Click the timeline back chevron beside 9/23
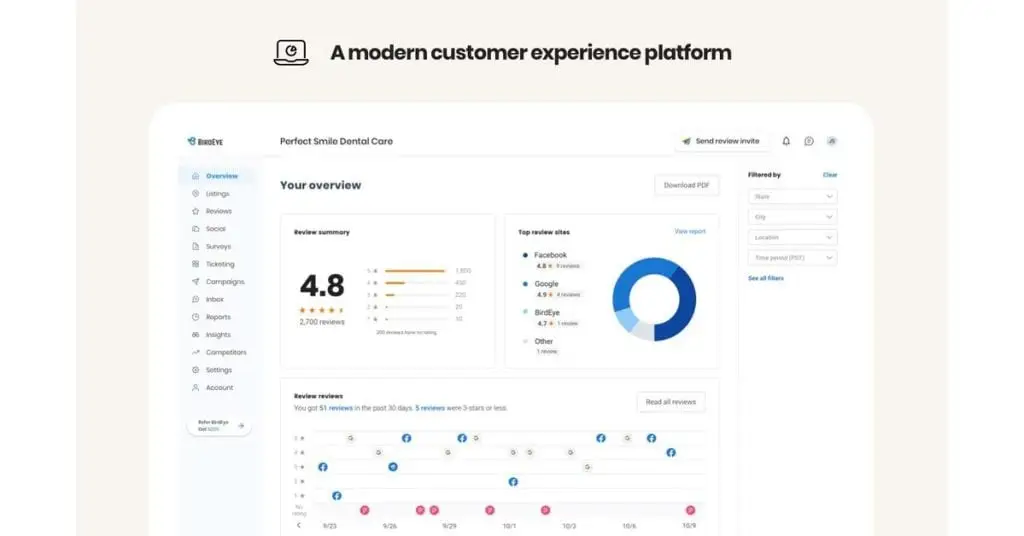Viewport: 1024px width, 536px height. [299, 525]
